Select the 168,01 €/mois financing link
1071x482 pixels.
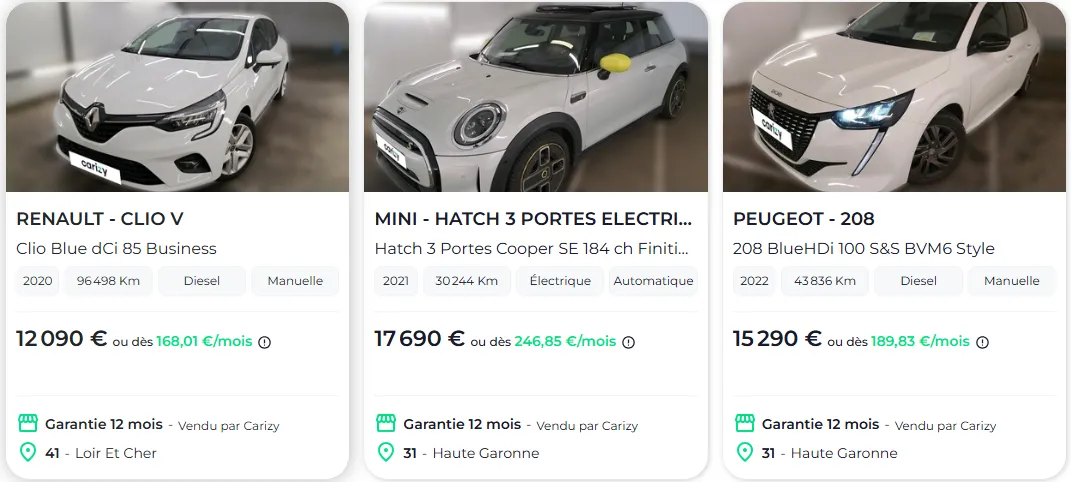tap(204, 341)
